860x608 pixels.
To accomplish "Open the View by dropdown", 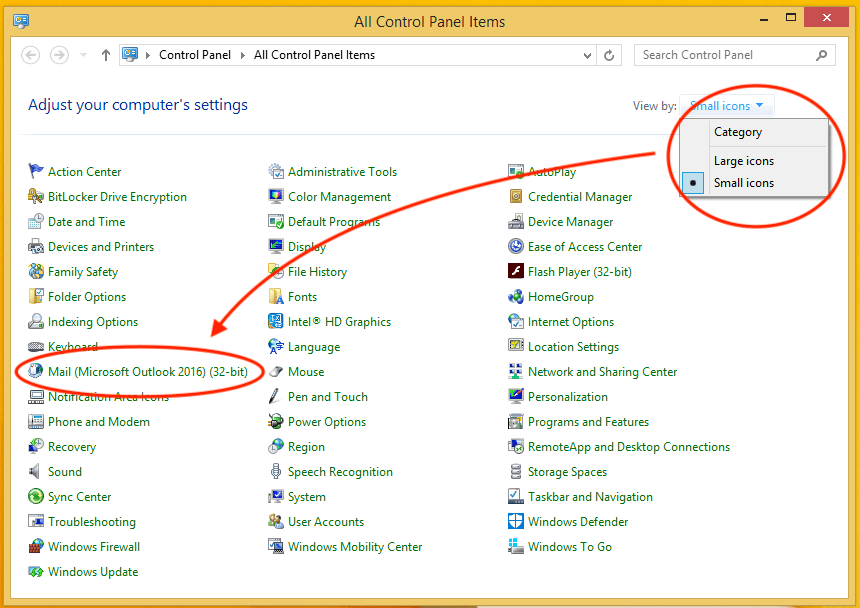I will coord(727,105).
